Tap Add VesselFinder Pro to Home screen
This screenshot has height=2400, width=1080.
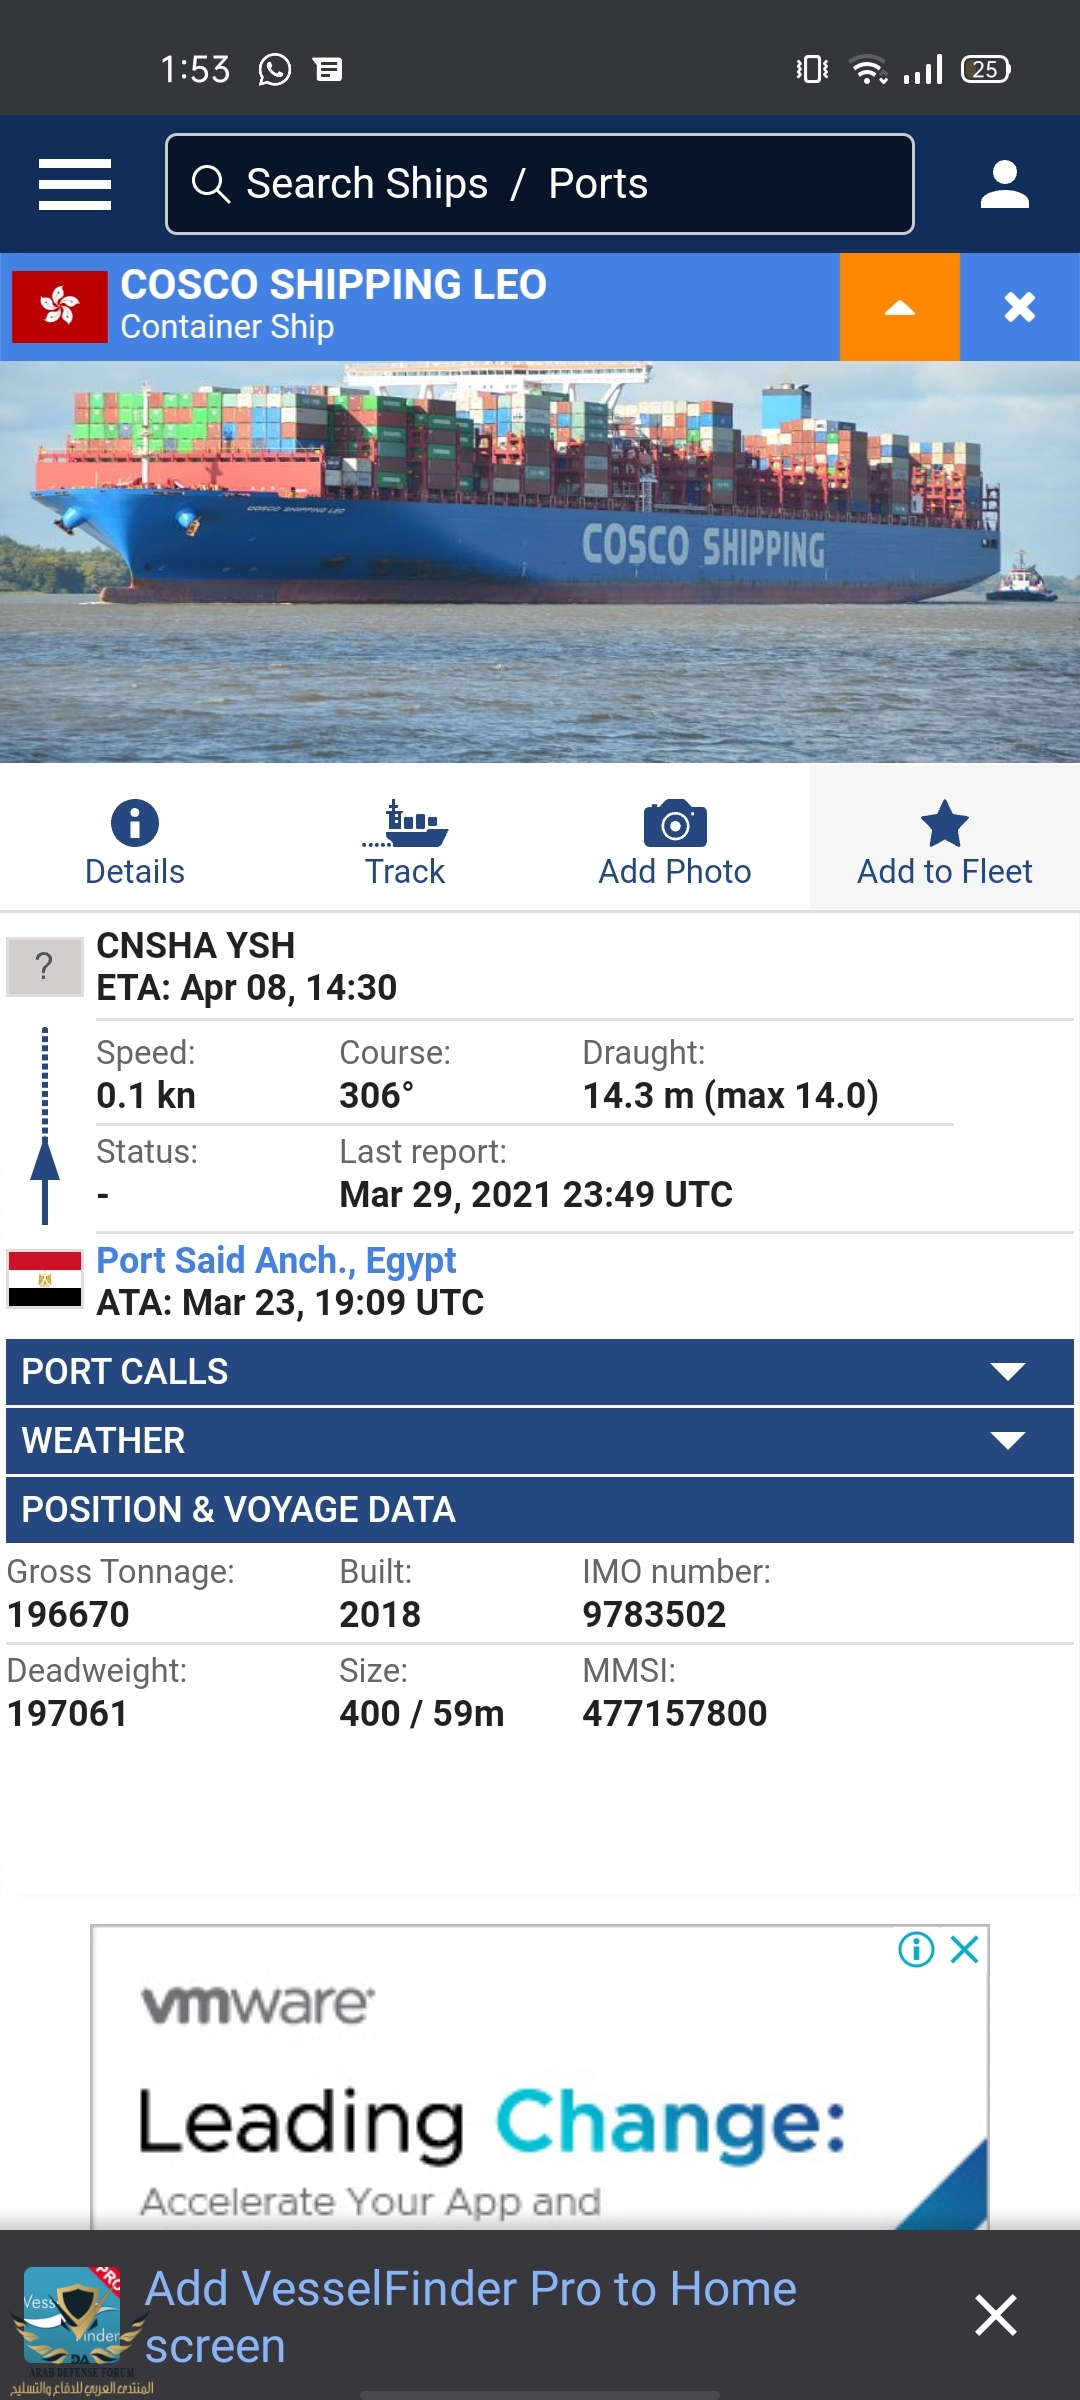(470, 2316)
